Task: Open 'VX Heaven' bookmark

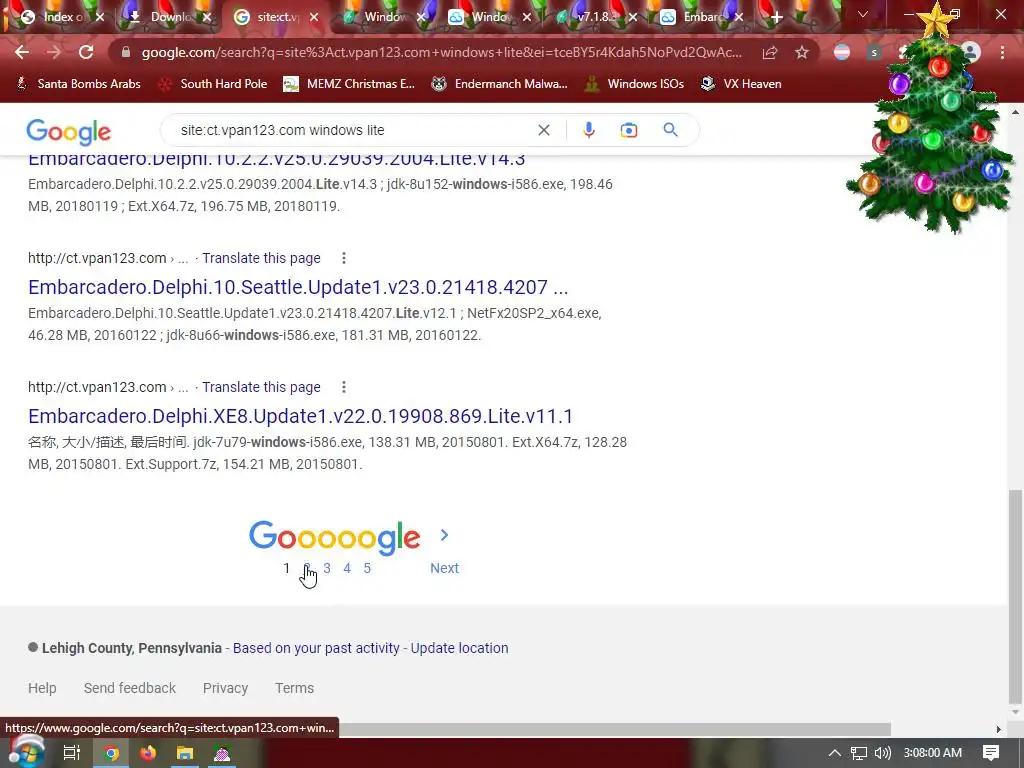Action: [x=741, y=84]
